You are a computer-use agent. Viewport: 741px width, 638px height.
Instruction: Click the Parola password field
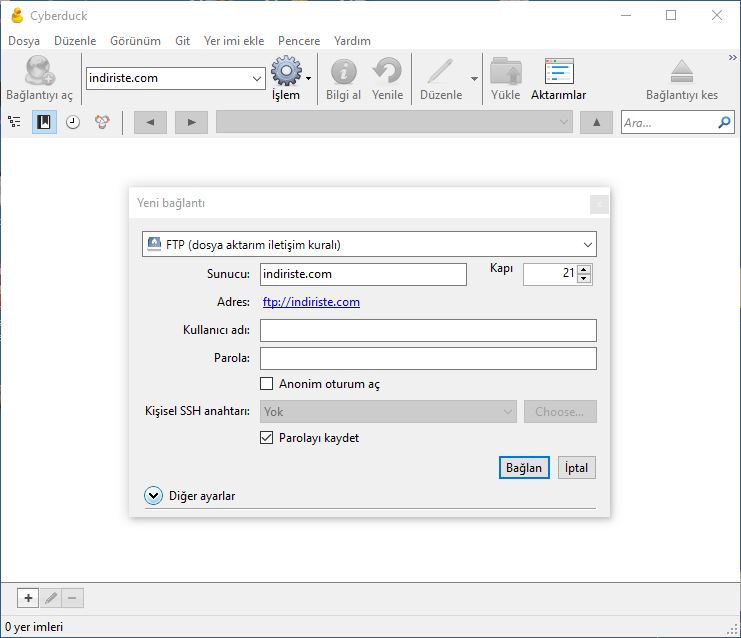(428, 358)
